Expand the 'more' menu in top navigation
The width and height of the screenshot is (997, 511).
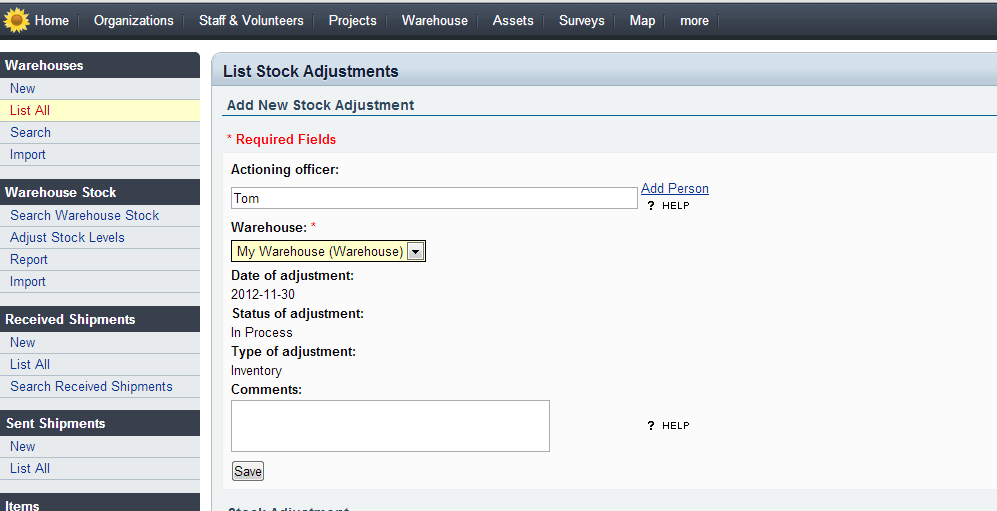click(x=694, y=20)
